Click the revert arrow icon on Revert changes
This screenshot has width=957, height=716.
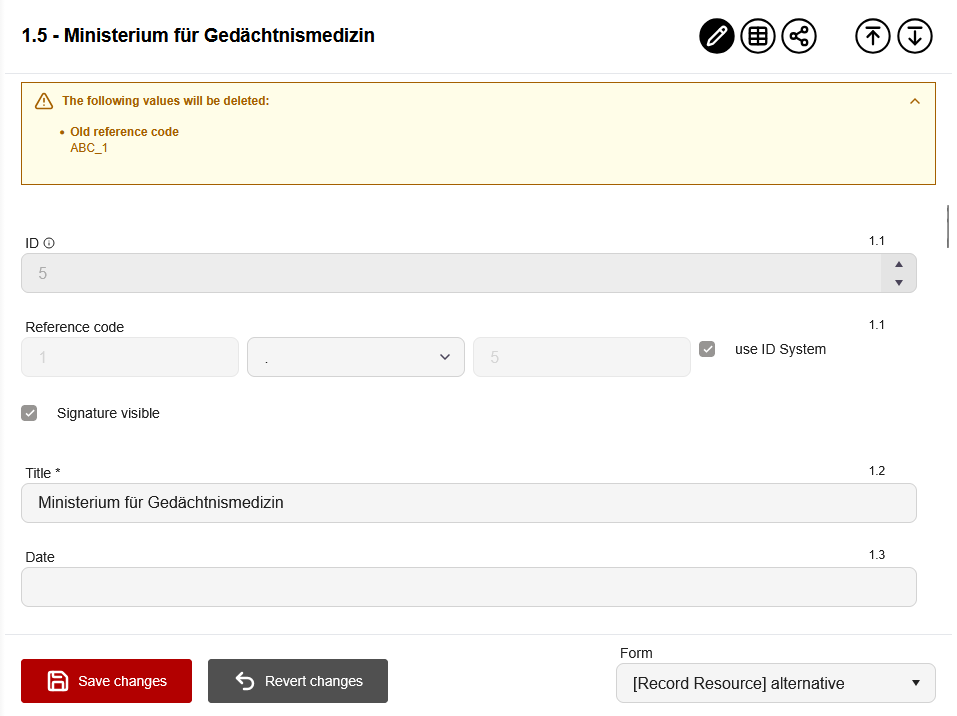click(243, 681)
